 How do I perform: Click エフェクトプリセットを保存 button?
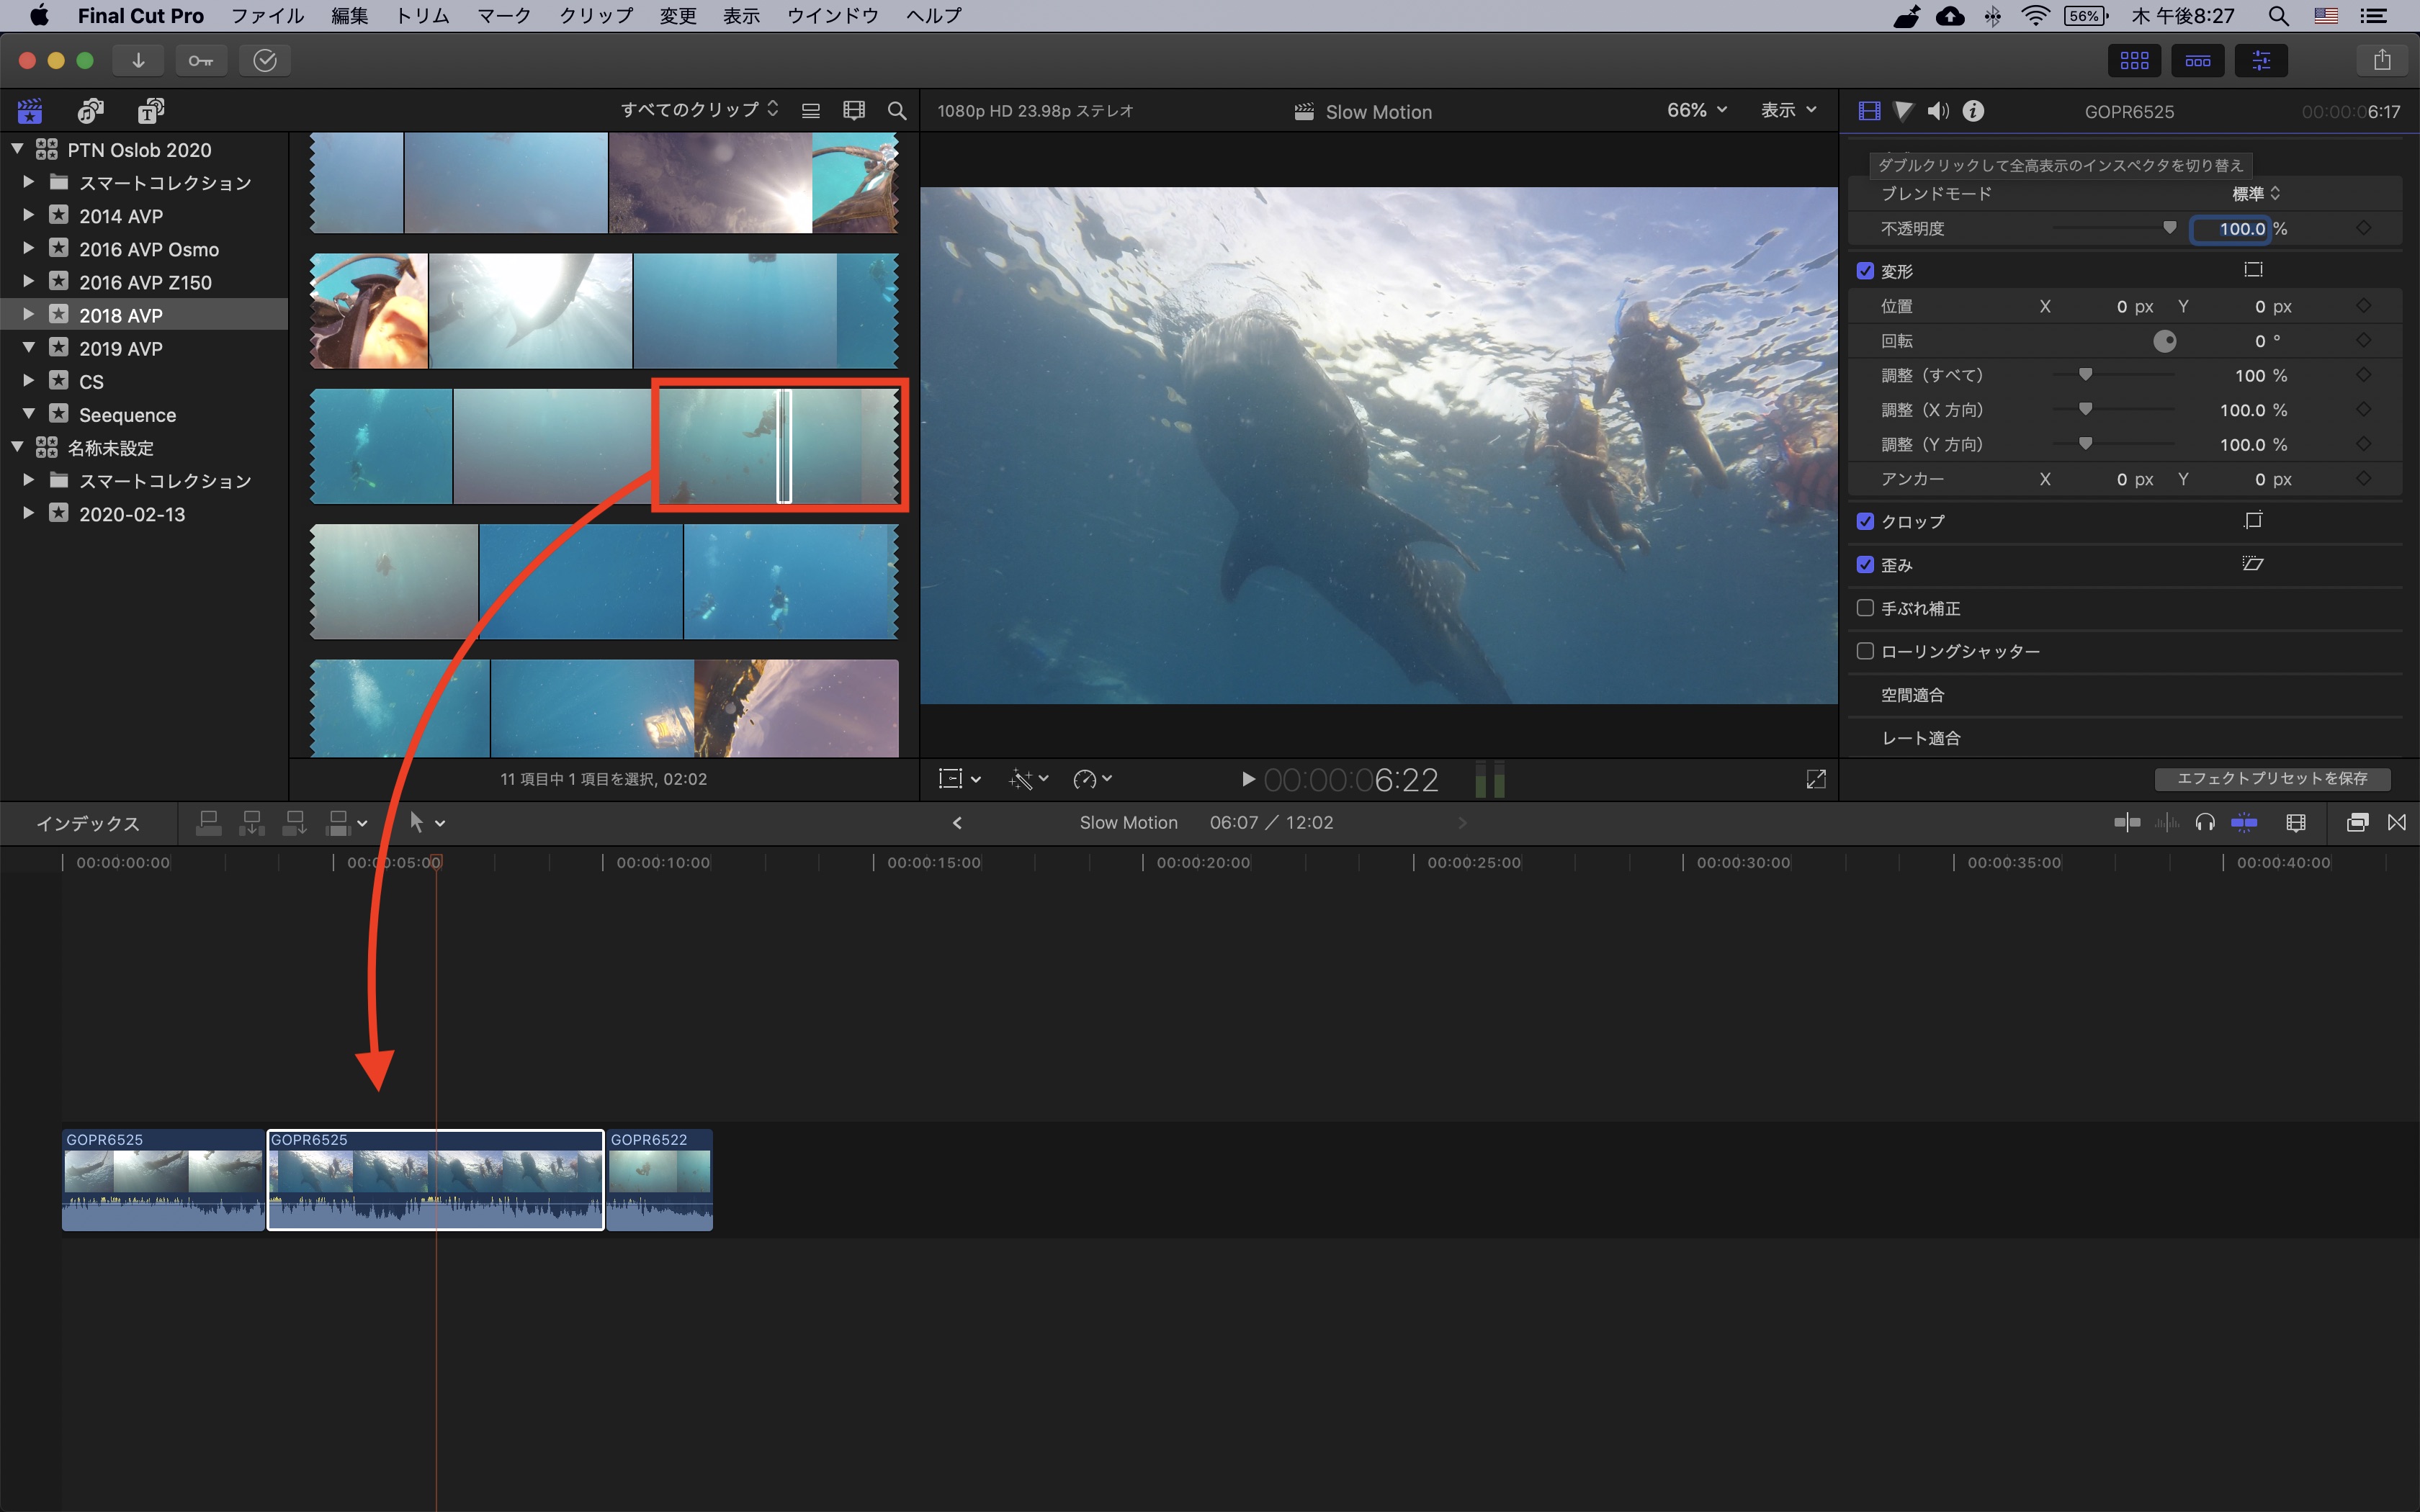click(x=2272, y=778)
